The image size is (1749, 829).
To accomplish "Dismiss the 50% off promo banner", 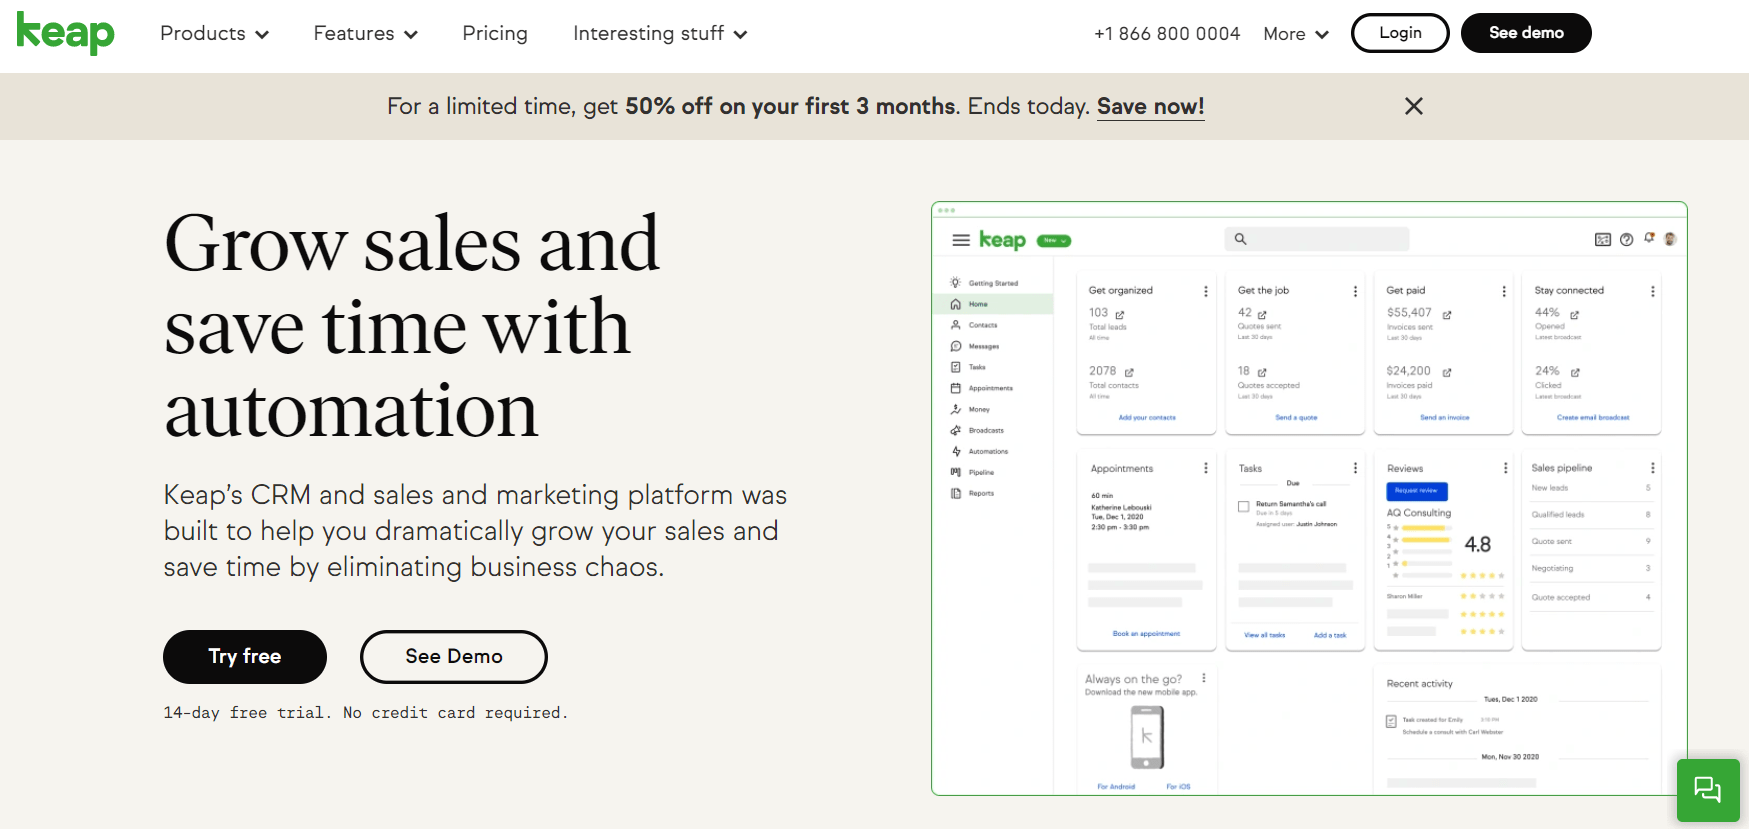I will (x=1413, y=106).
